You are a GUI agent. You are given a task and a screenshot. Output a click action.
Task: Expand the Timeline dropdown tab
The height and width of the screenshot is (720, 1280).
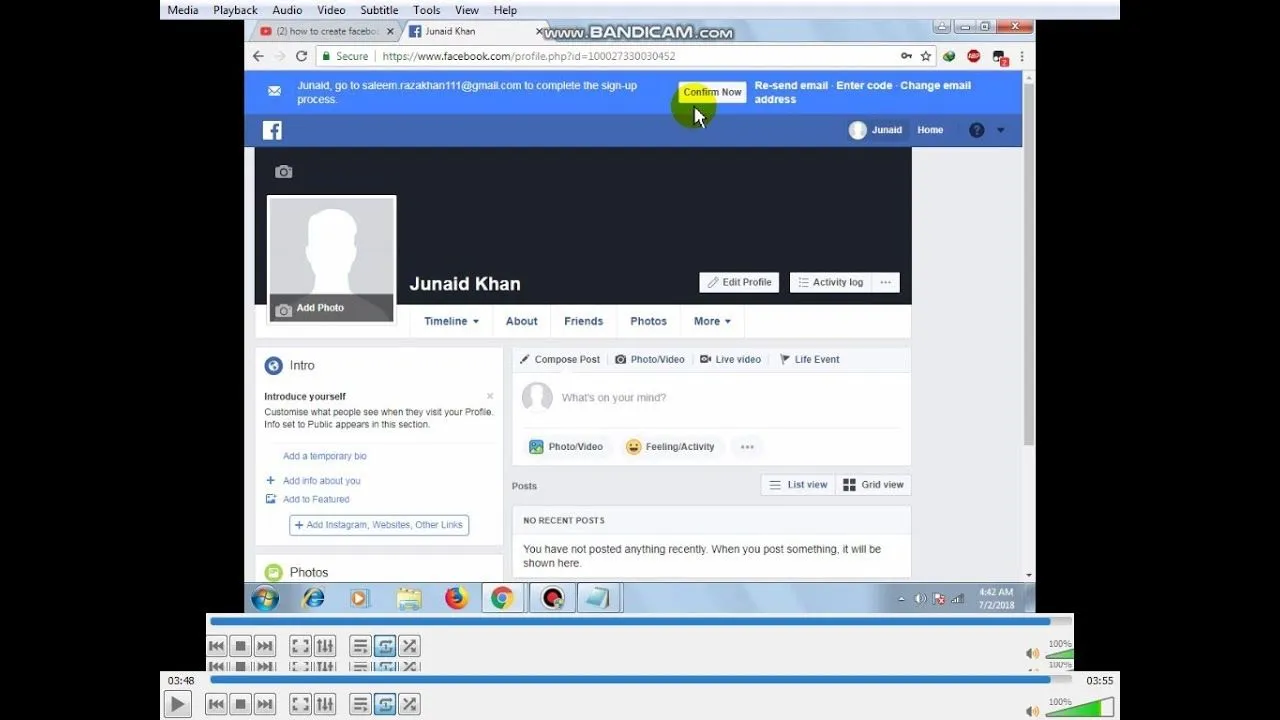click(x=451, y=321)
